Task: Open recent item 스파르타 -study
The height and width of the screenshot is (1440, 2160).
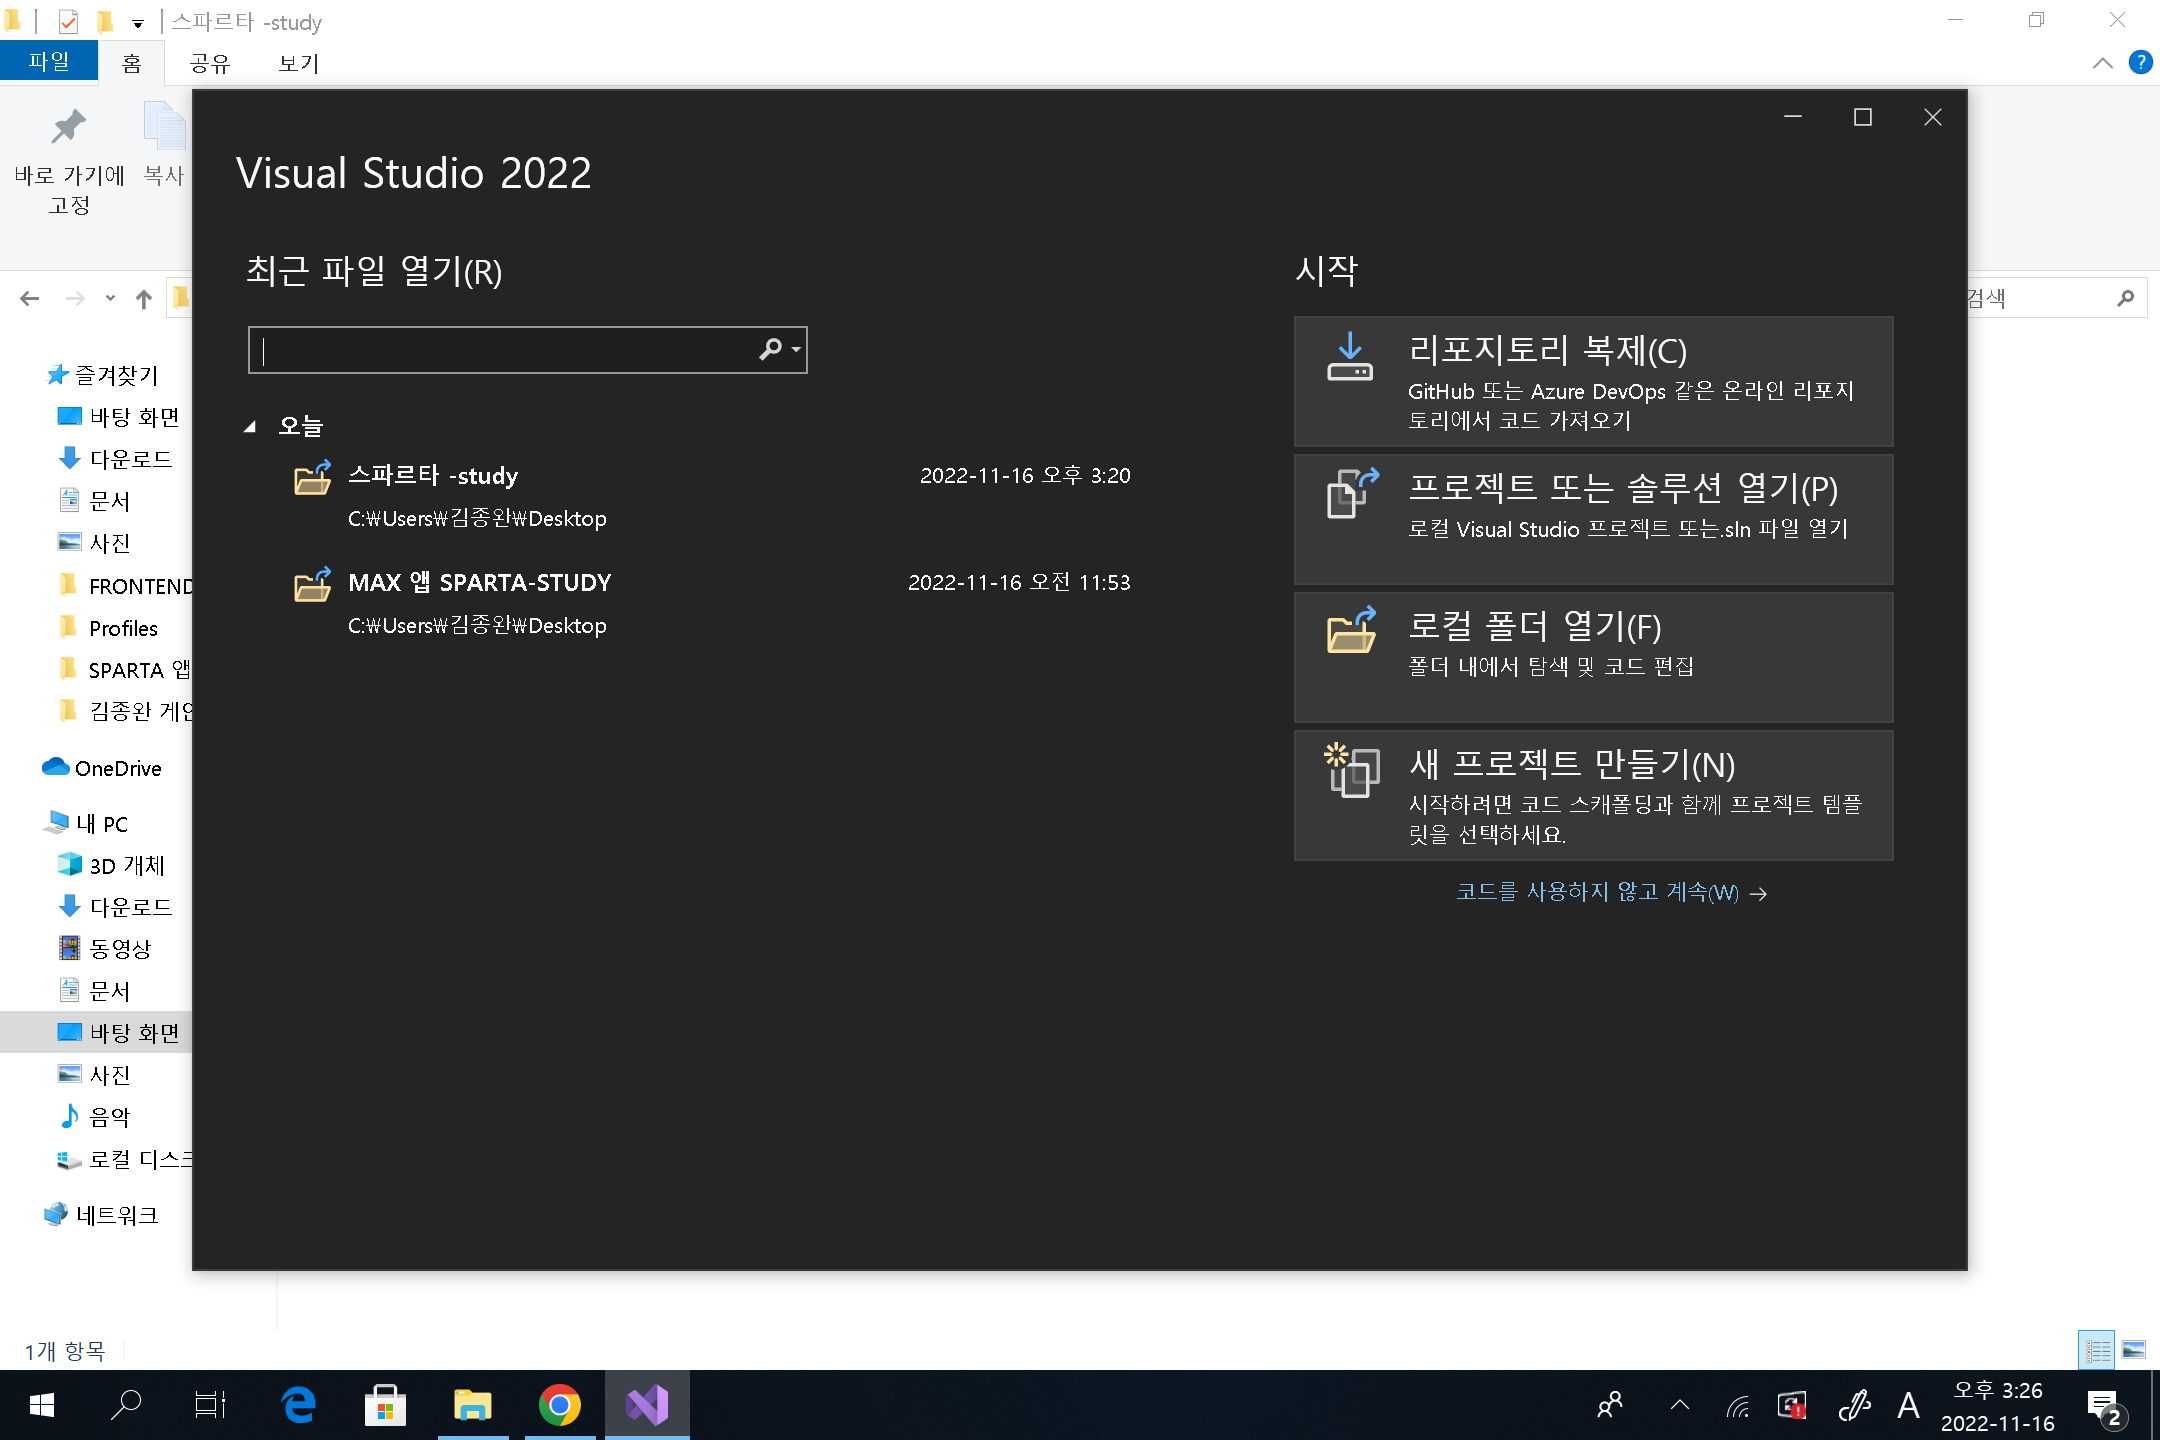Action: (712, 496)
